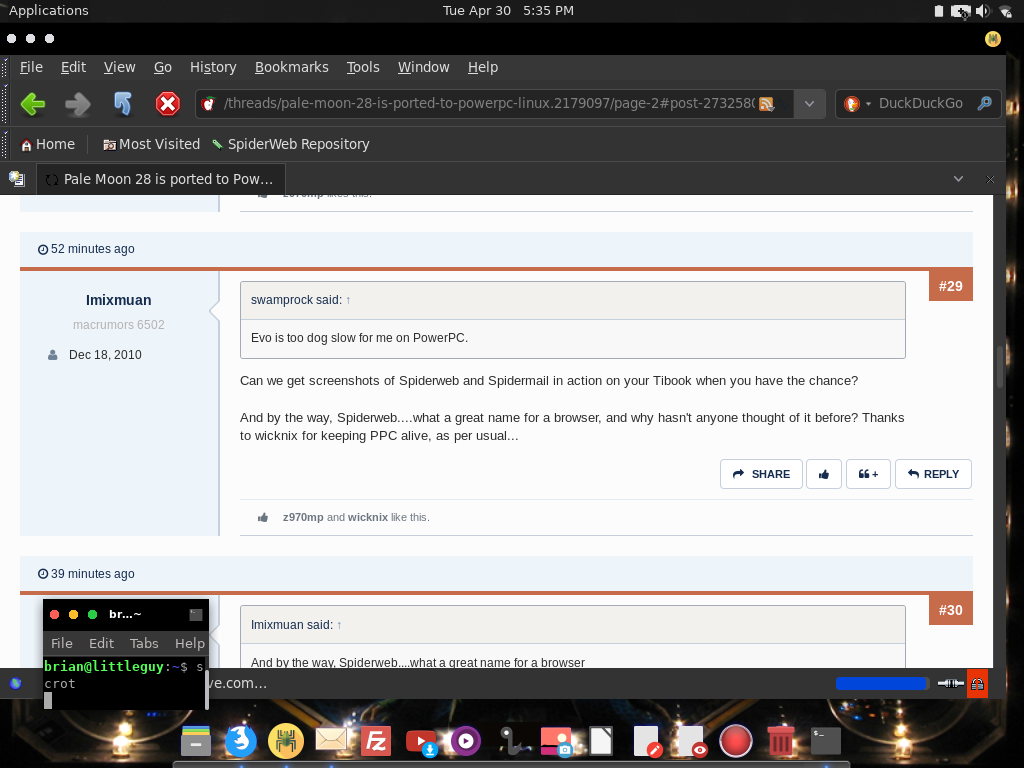Open the Tools menu
This screenshot has width=1024, height=768.
tap(362, 67)
